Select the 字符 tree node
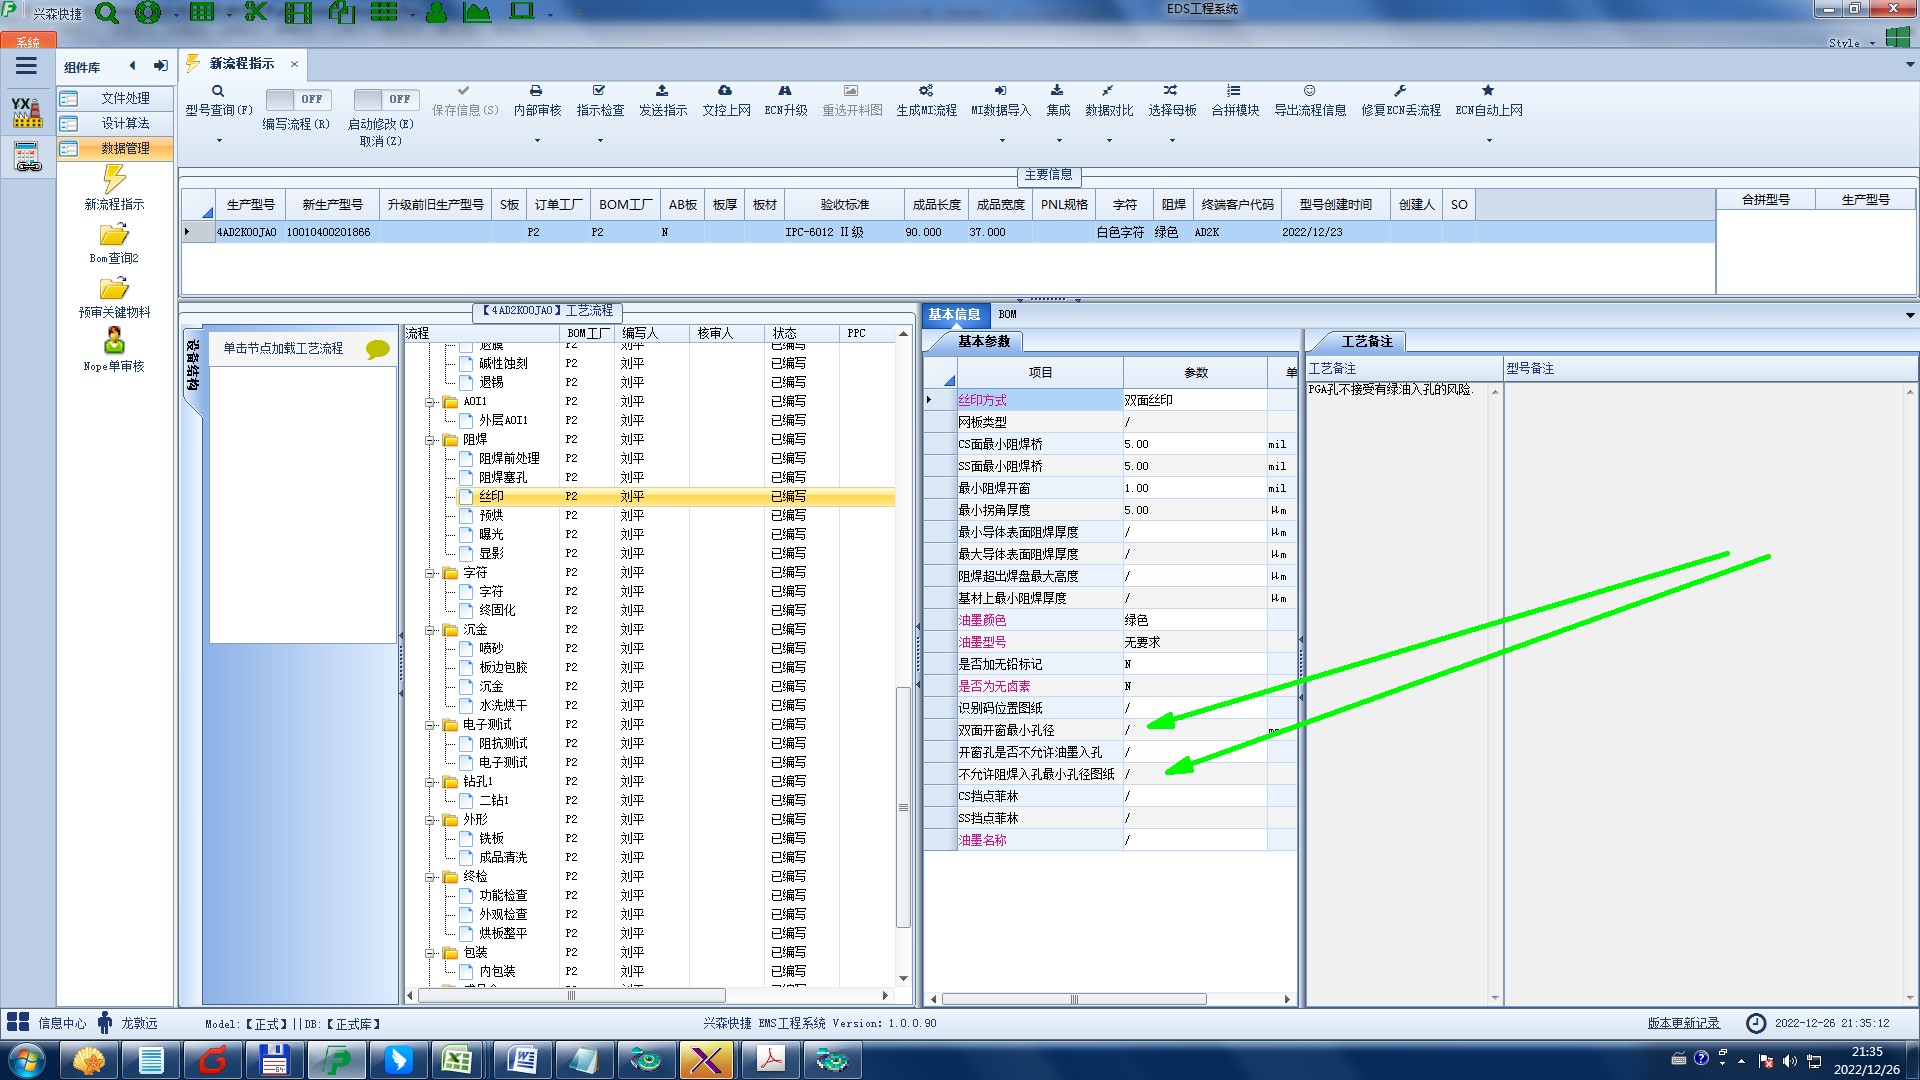 coord(490,592)
